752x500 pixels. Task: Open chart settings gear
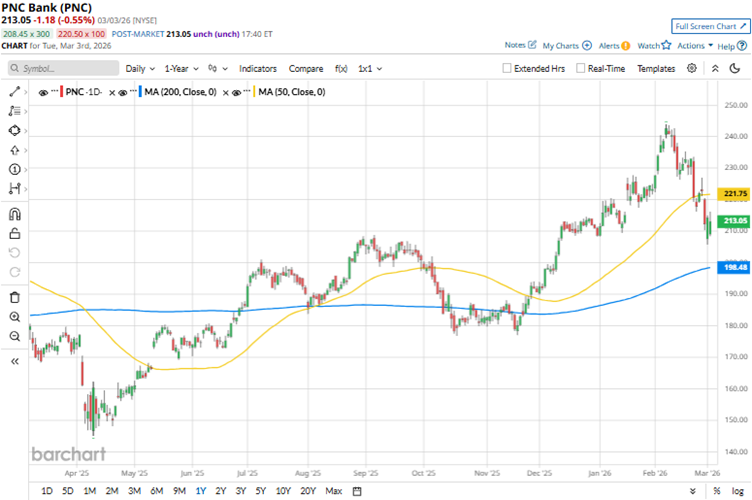click(x=692, y=68)
